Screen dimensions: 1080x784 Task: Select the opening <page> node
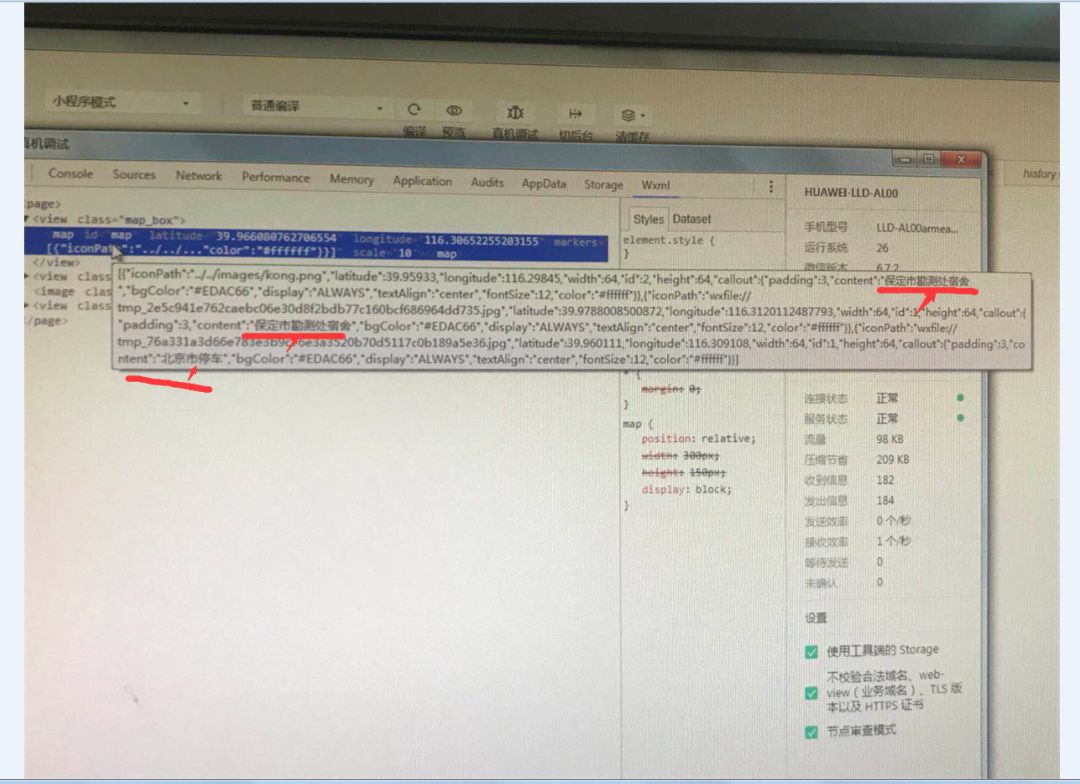coord(43,204)
